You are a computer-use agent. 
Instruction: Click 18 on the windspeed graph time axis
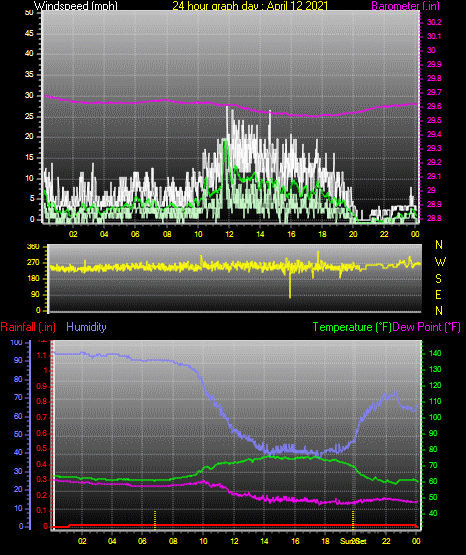pos(322,234)
